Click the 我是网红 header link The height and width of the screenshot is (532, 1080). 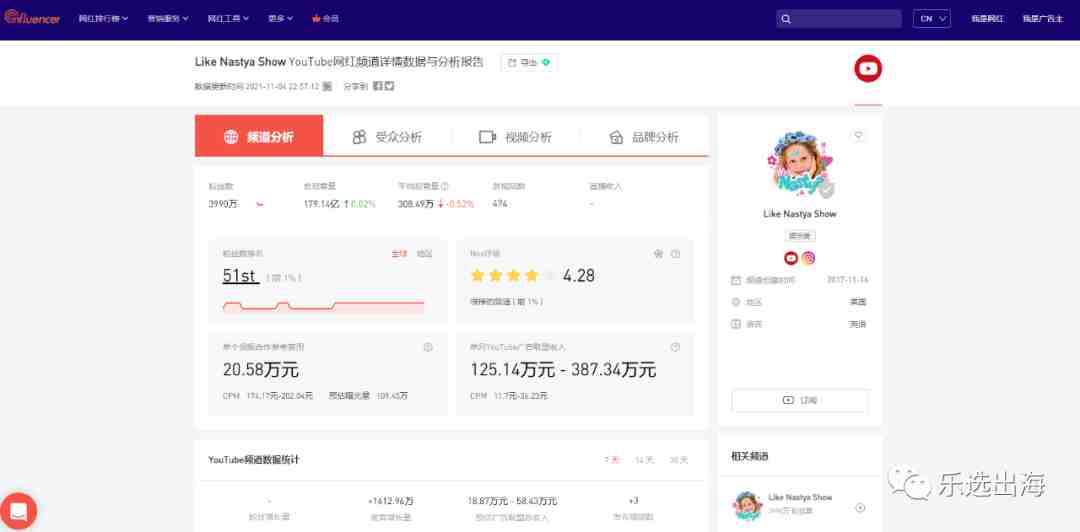click(988, 19)
